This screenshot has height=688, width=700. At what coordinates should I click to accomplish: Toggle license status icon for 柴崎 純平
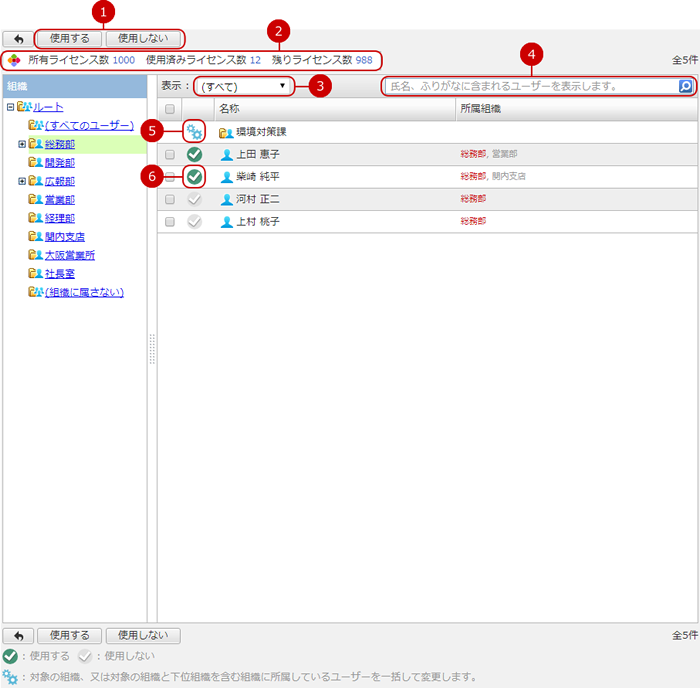194,177
